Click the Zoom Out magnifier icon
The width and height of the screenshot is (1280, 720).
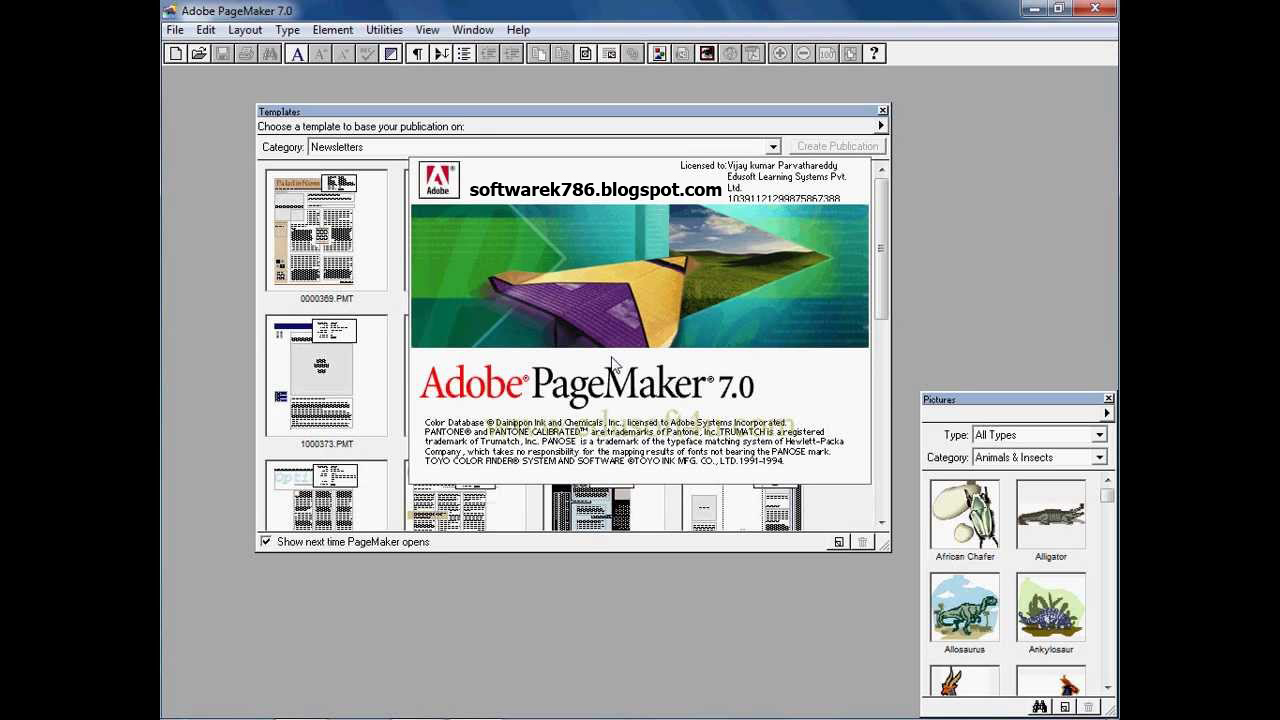click(x=803, y=54)
